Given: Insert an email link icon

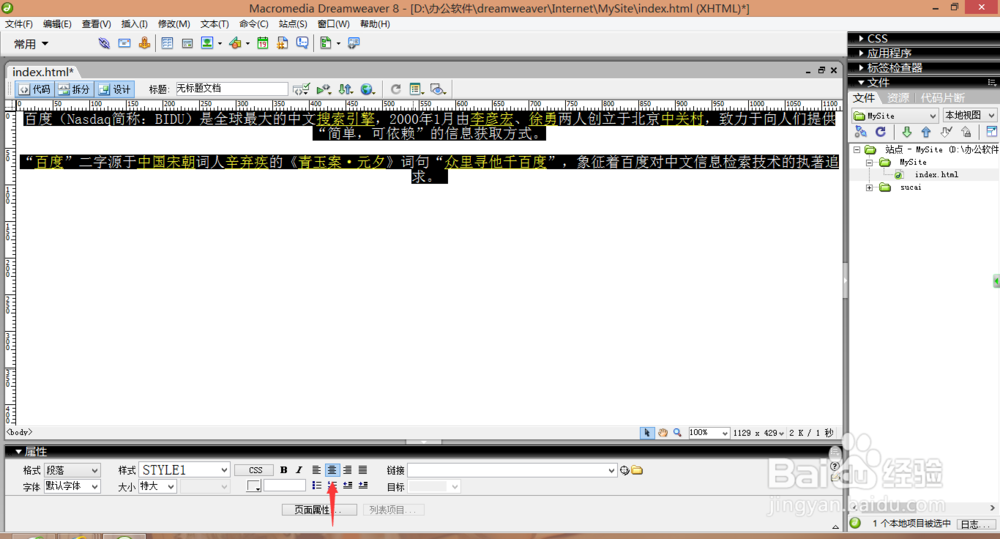Looking at the screenshot, I should (124, 43).
